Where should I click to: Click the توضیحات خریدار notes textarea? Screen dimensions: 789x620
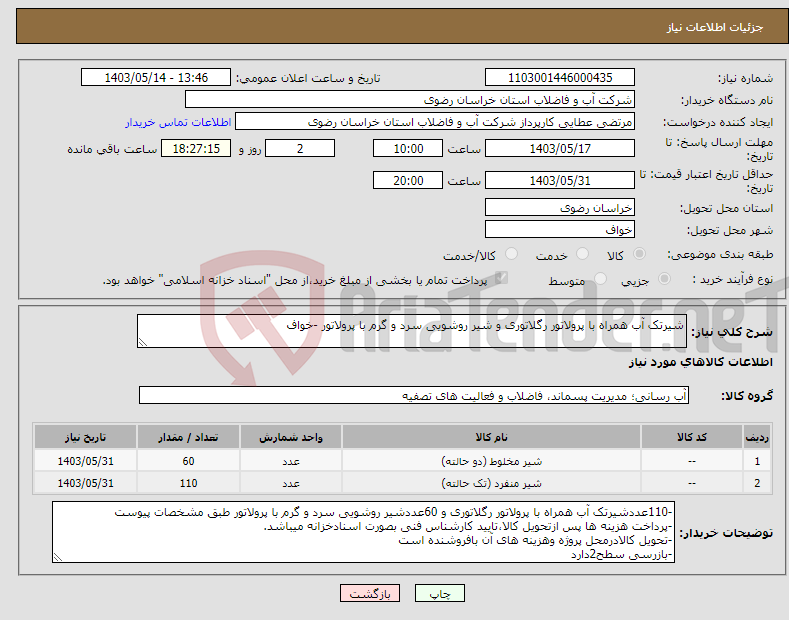pos(363,532)
